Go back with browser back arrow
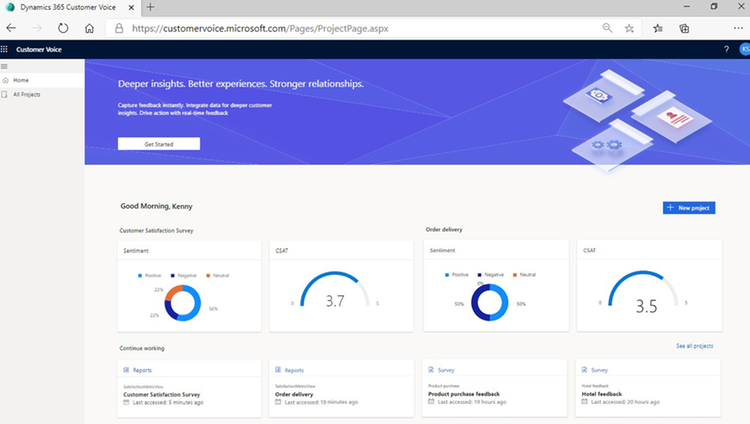The image size is (750, 424). click(11, 28)
